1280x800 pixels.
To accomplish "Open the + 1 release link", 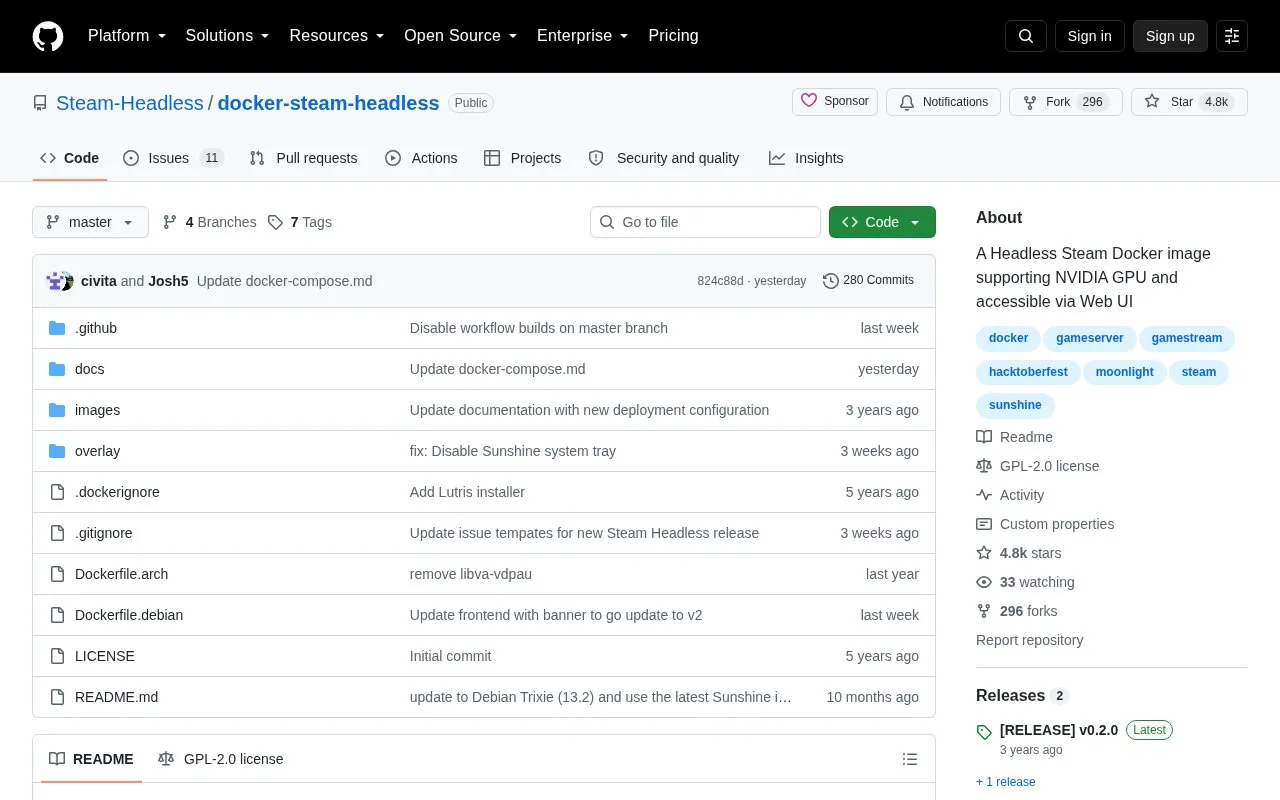I will click(x=1006, y=782).
